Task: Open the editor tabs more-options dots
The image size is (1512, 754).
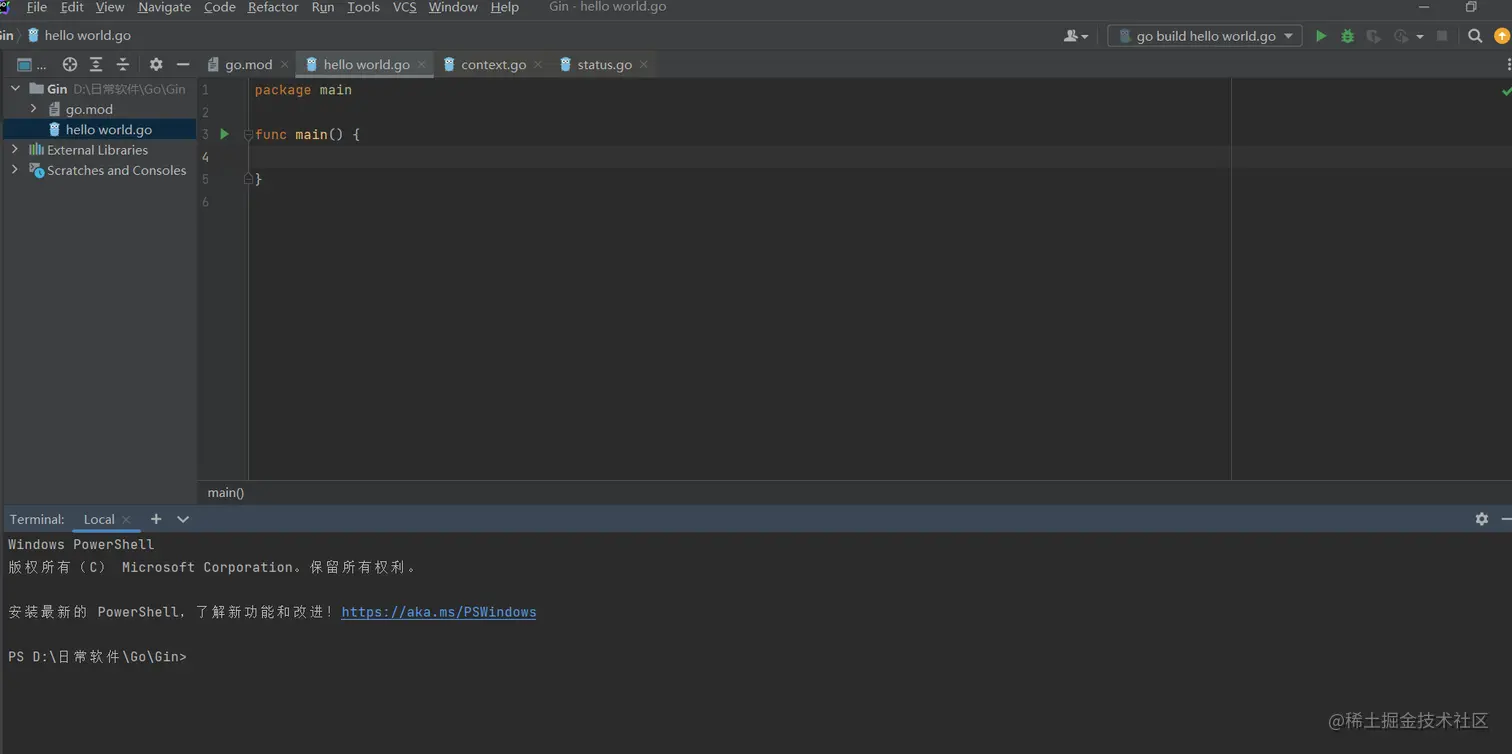Action: [1508, 64]
